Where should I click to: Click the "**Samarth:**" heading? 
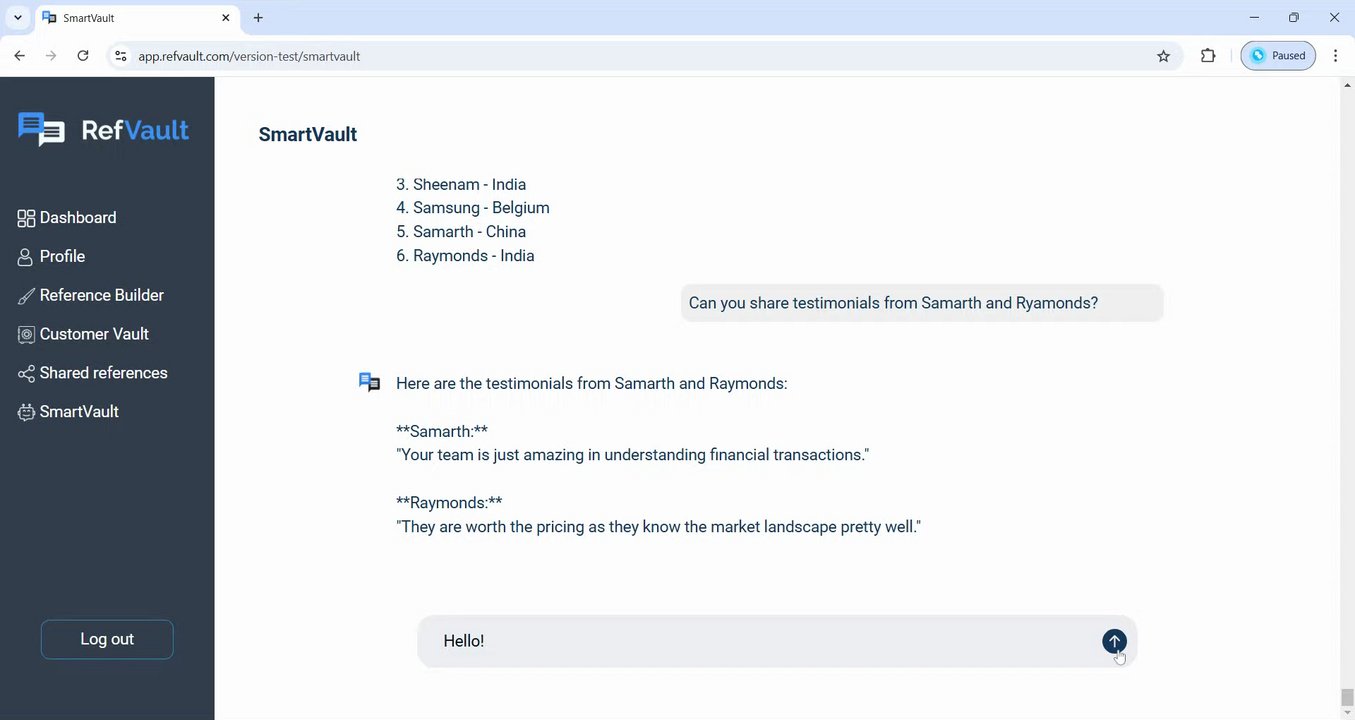pos(442,431)
